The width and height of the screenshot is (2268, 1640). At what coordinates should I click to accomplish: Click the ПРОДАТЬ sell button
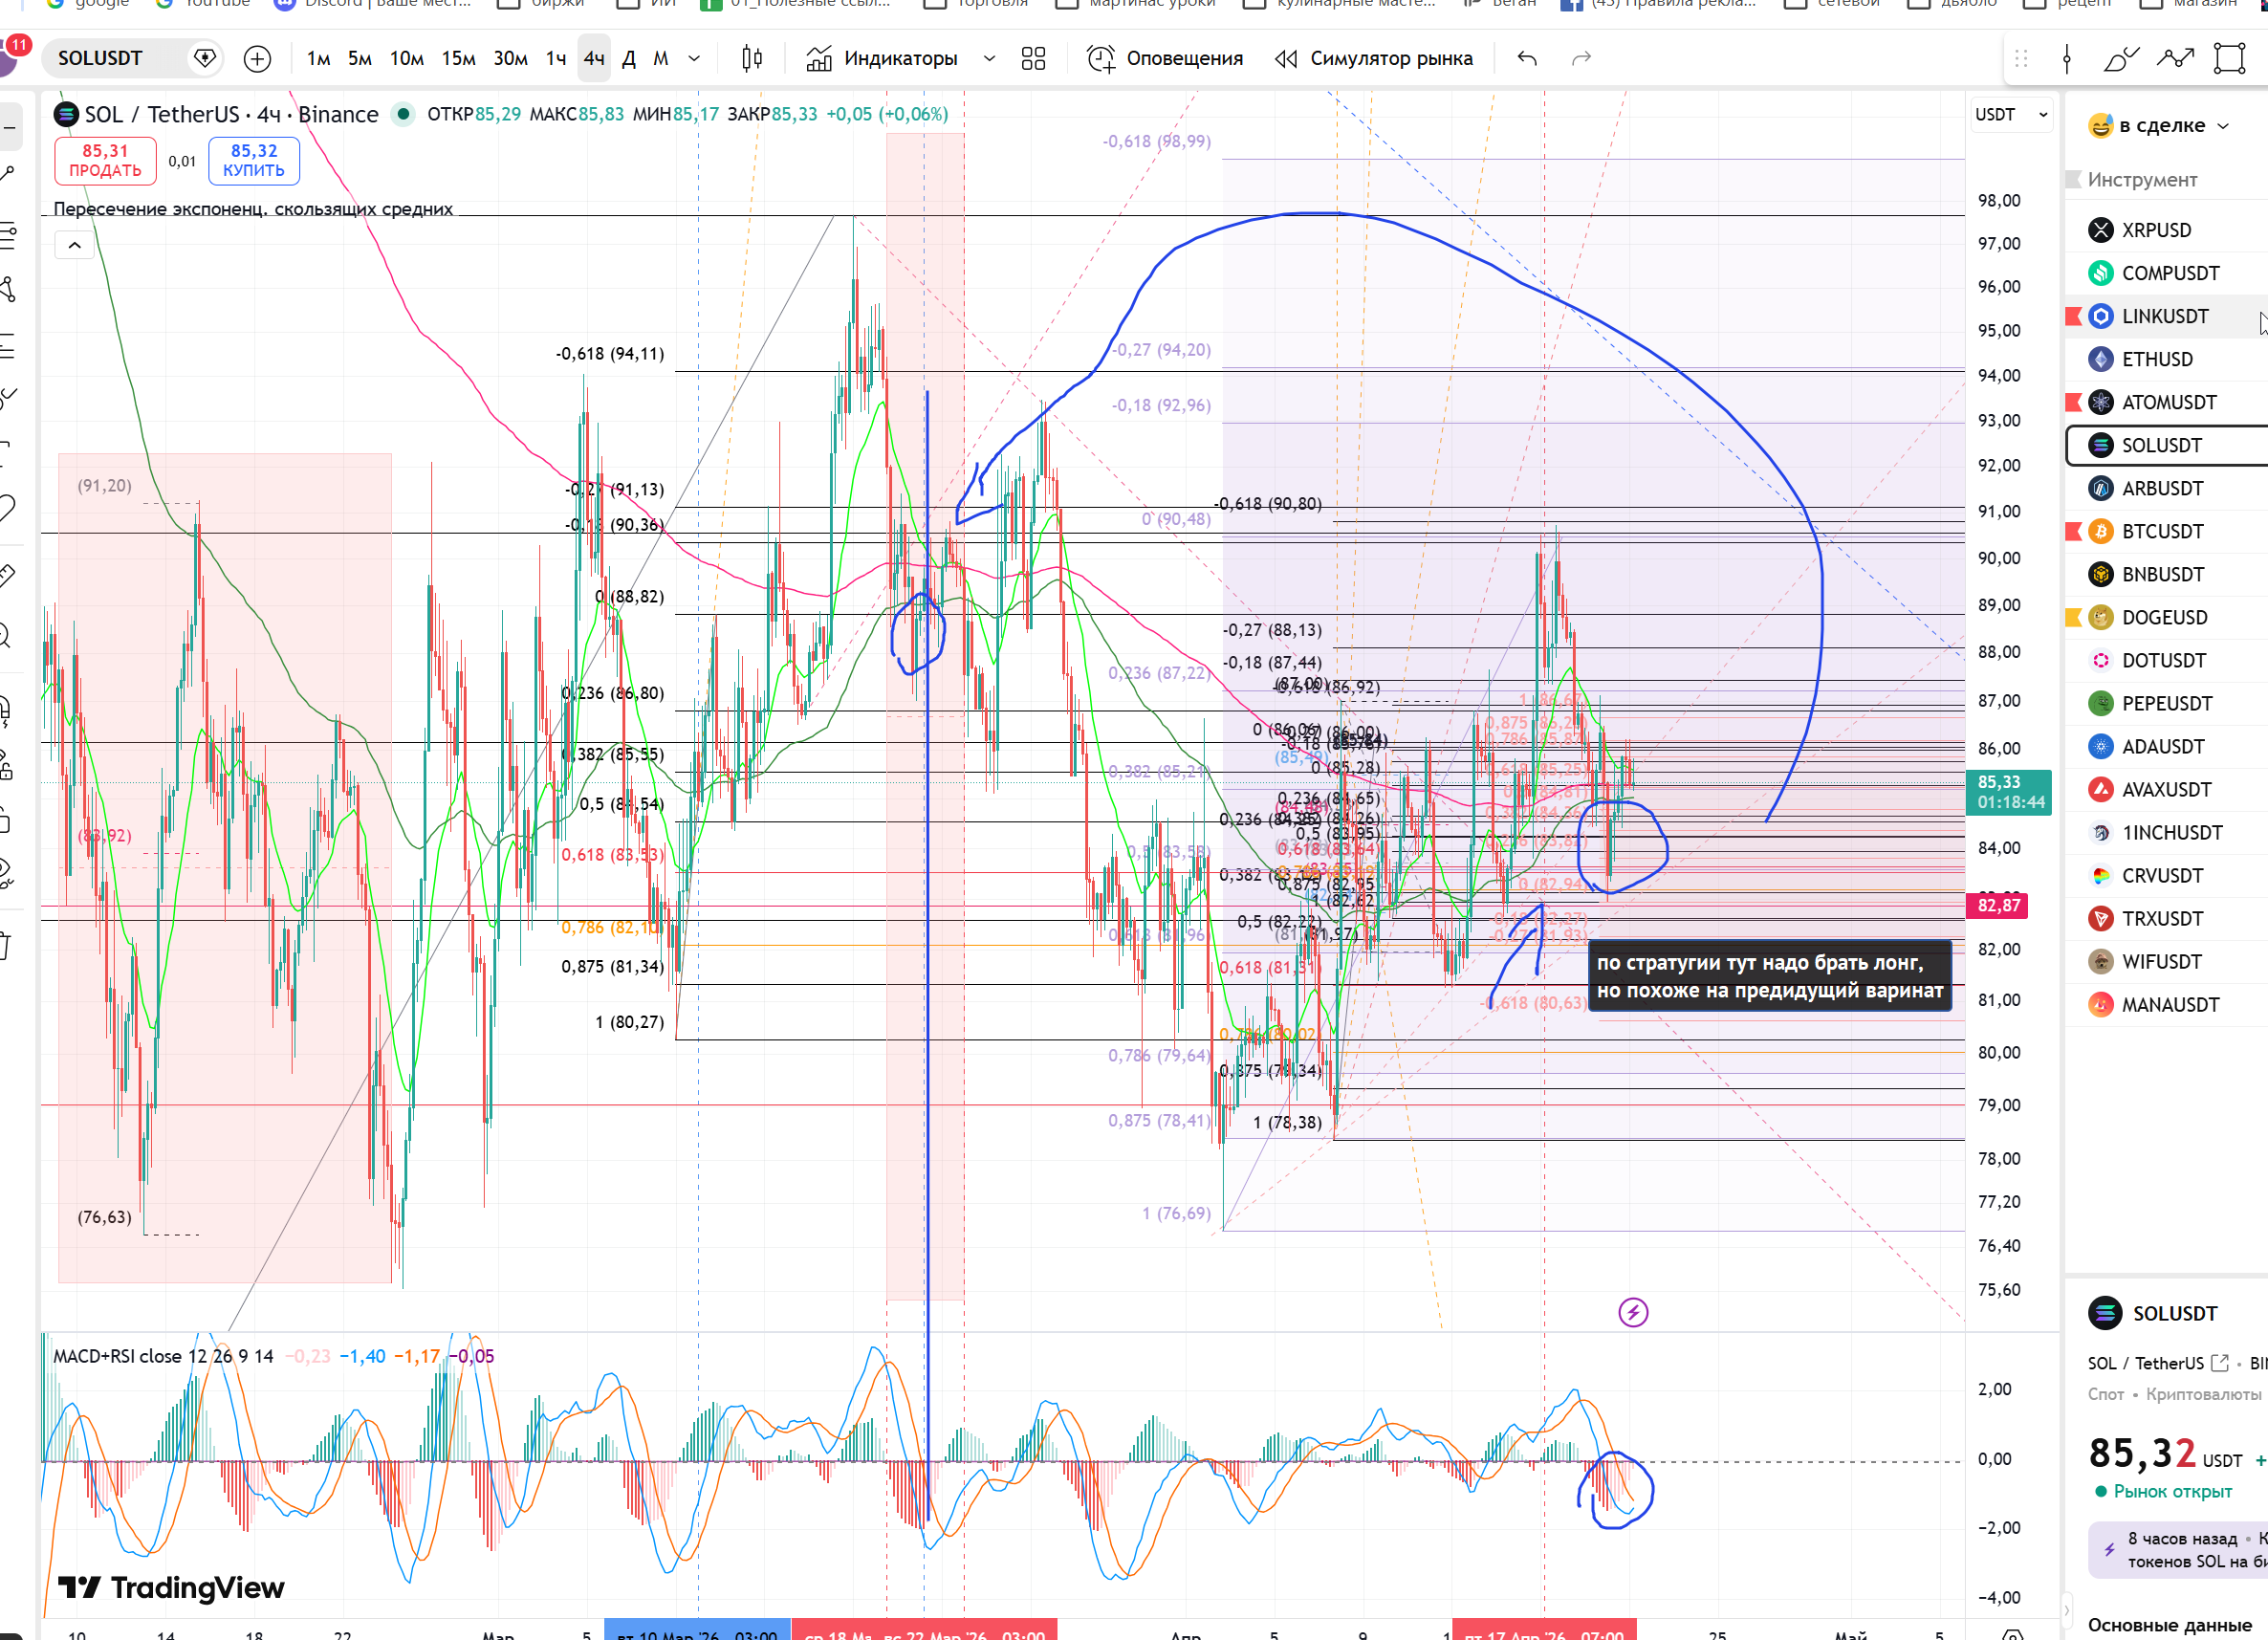105,160
